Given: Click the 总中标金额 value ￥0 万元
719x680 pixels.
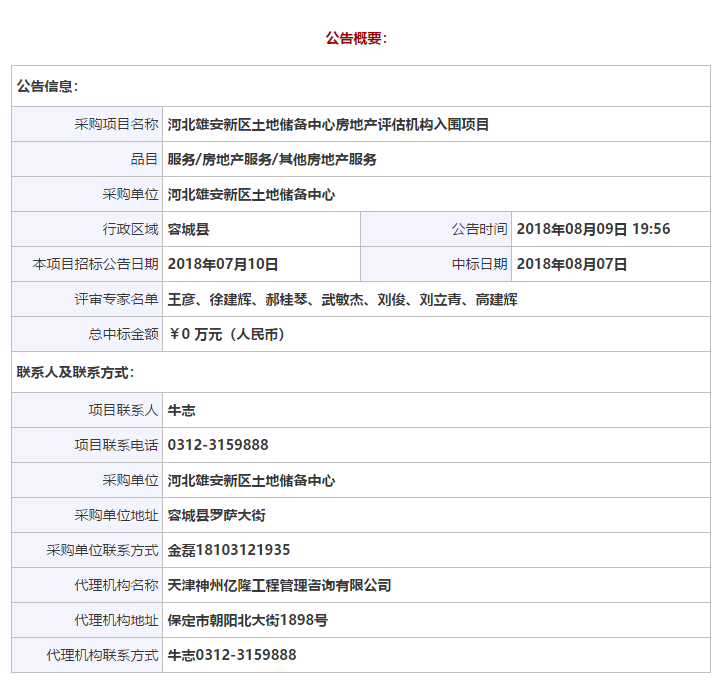Looking at the screenshot, I should point(227,334).
